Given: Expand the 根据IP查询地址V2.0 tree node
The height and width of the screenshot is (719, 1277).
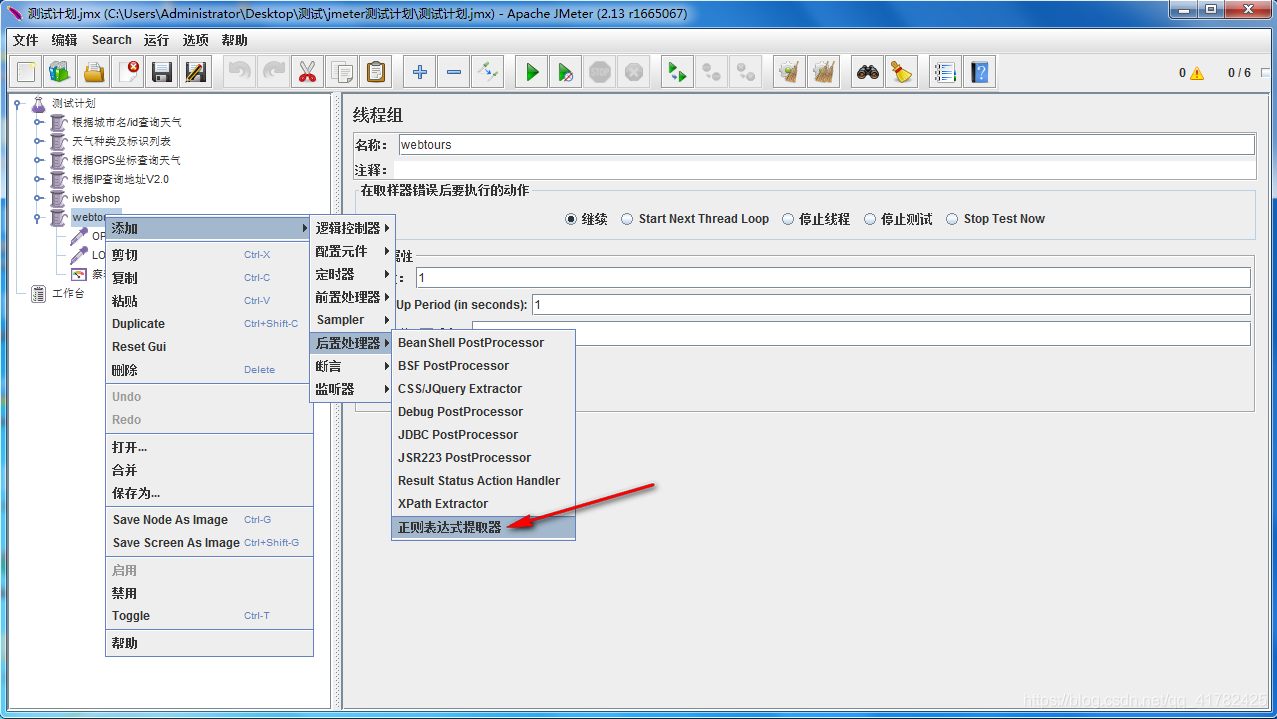Looking at the screenshot, I should pos(39,179).
